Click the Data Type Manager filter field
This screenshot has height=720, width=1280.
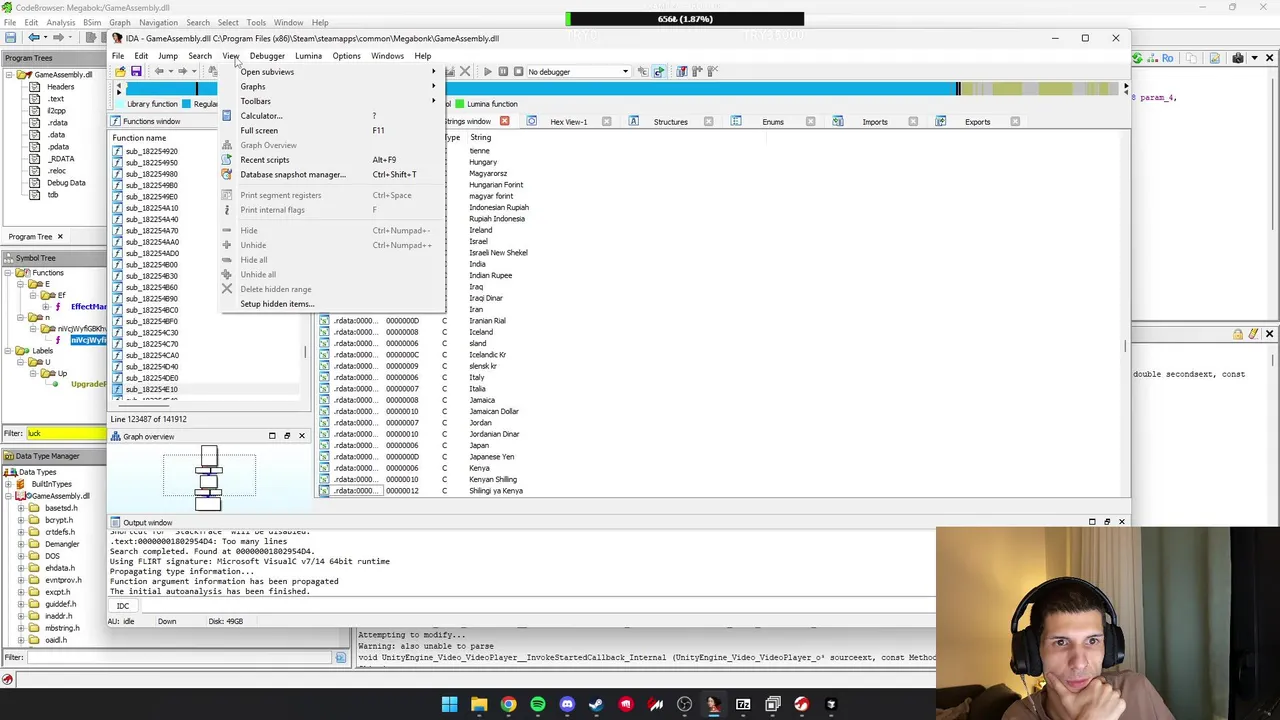point(178,658)
